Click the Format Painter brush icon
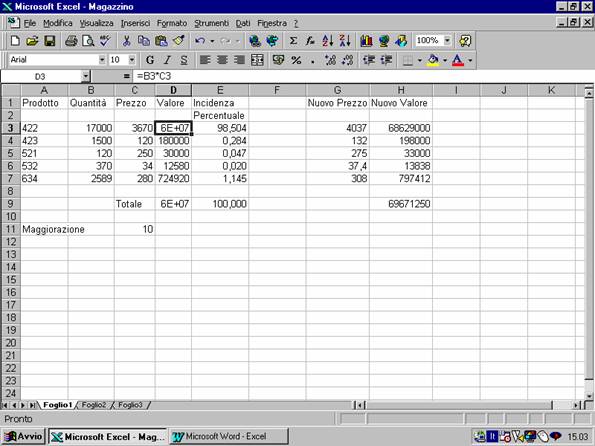 pos(179,41)
